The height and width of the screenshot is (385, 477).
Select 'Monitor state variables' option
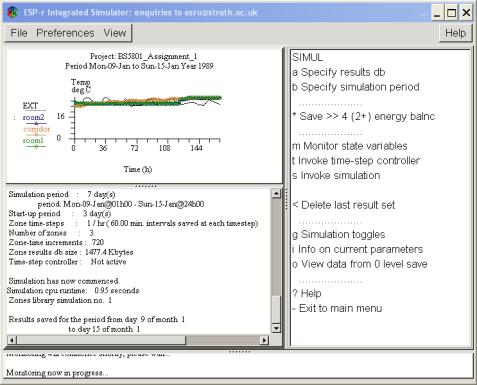(x=350, y=146)
